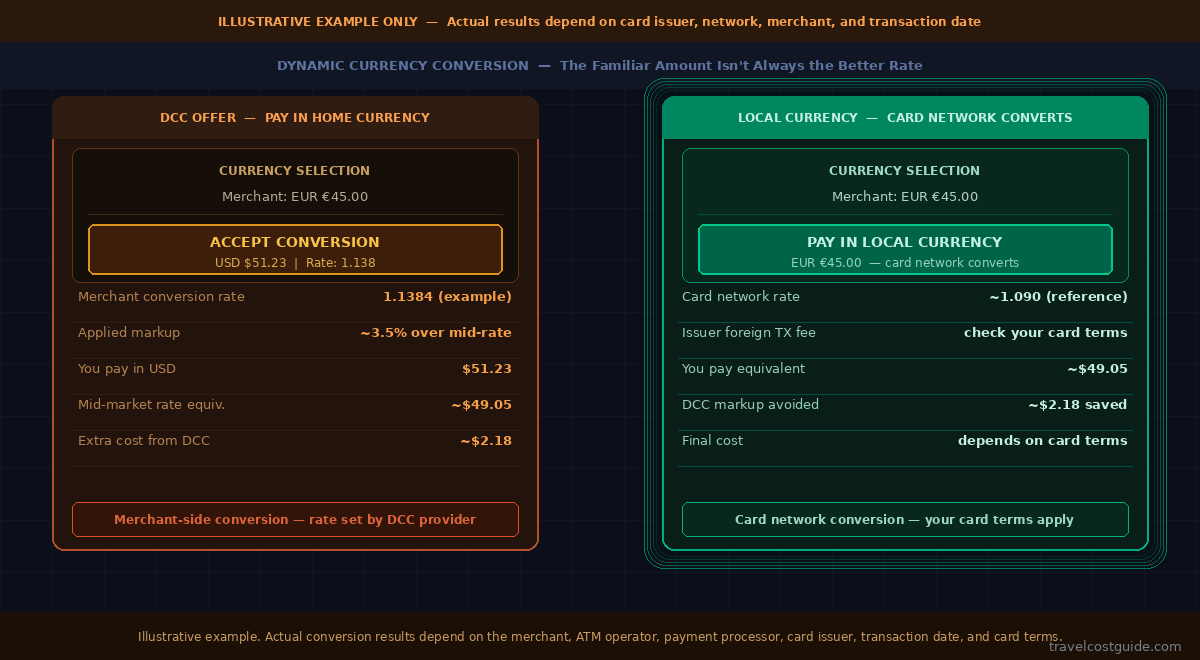1200x660 pixels.
Task: Click 'CURRENCY SELECTION' heading in the DCC offer card
Action: [295, 171]
